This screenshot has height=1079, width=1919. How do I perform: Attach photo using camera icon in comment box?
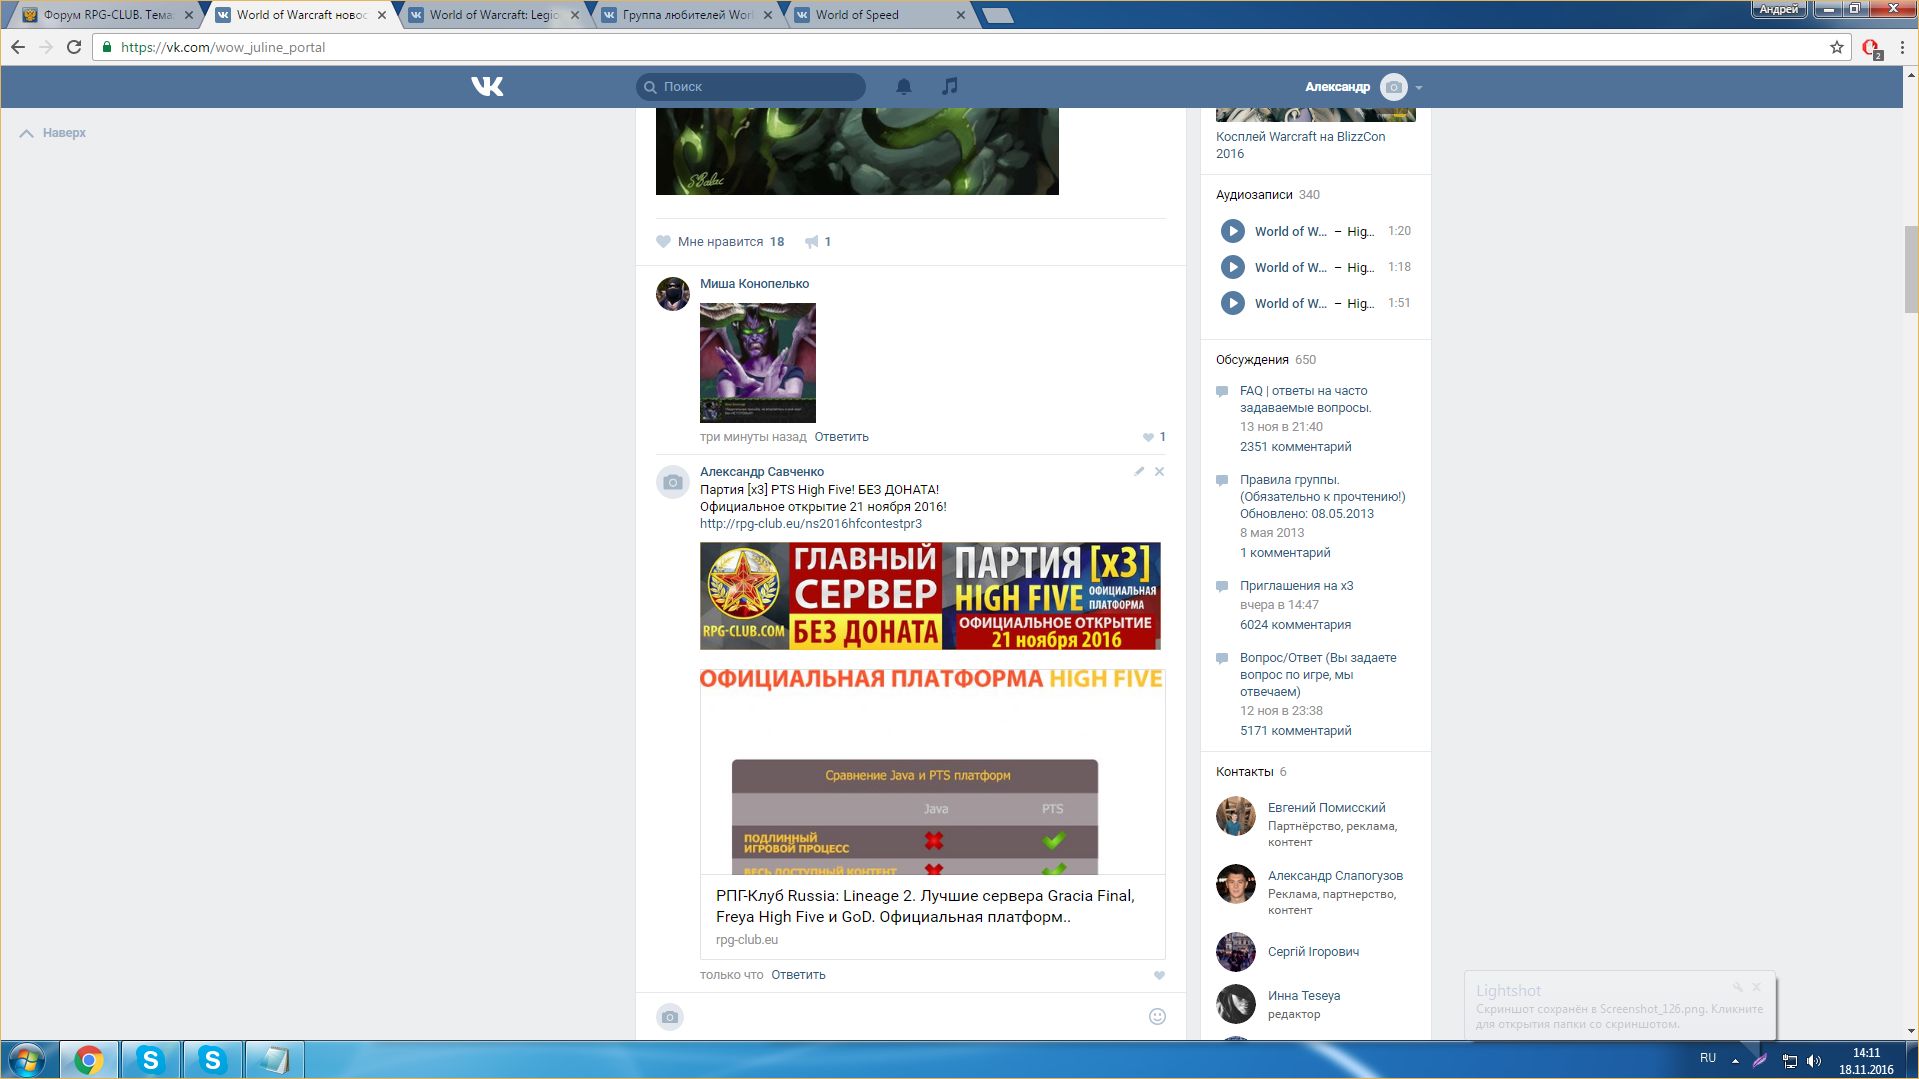(x=670, y=1017)
